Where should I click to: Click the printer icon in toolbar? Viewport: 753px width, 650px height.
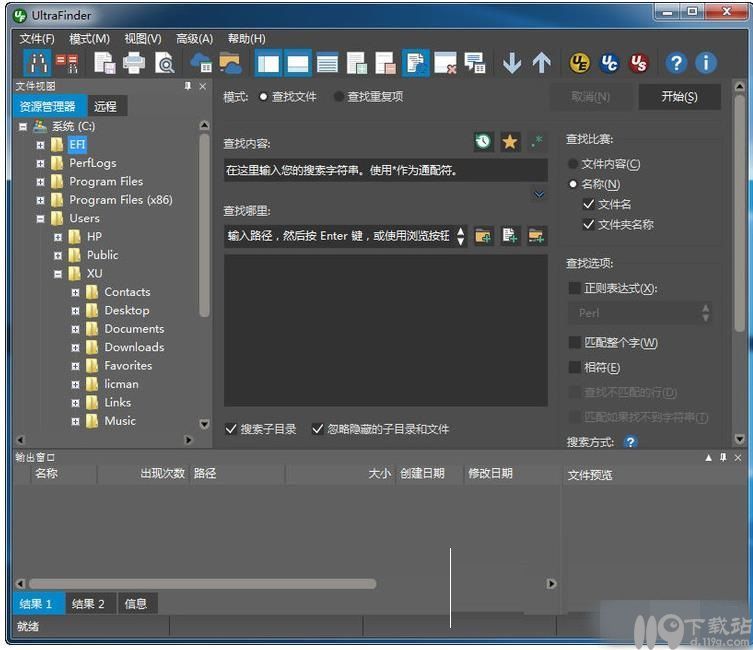134,63
